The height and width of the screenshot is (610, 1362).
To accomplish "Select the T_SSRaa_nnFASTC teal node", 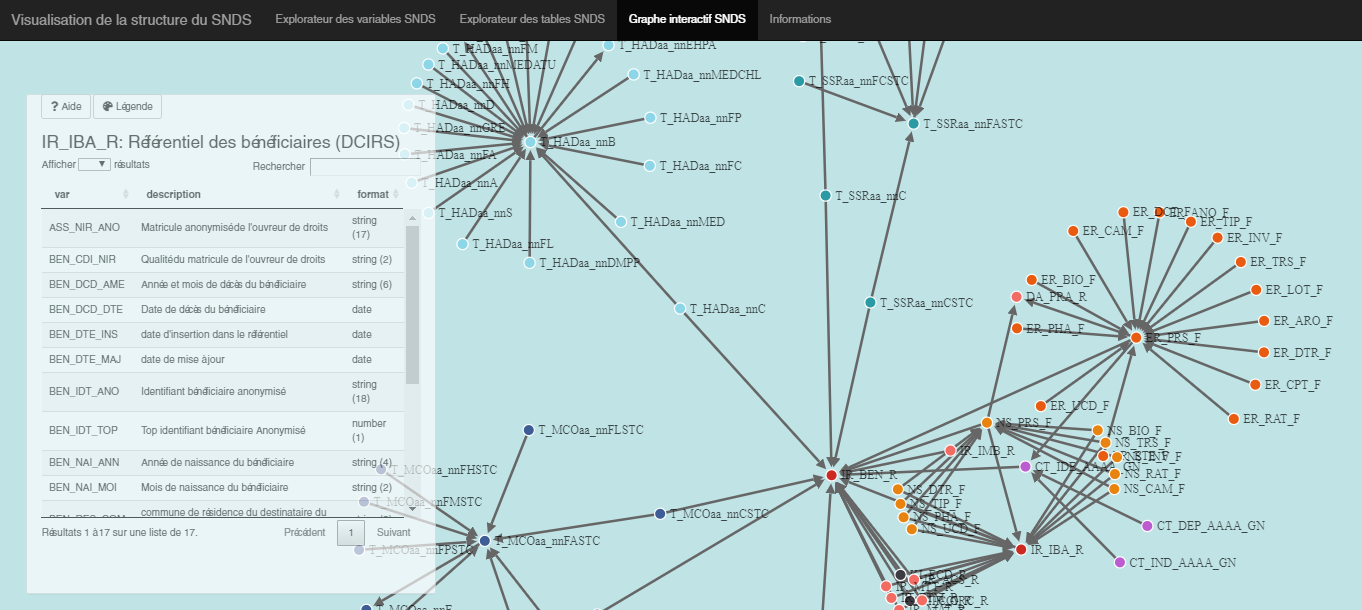I will [913, 123].
